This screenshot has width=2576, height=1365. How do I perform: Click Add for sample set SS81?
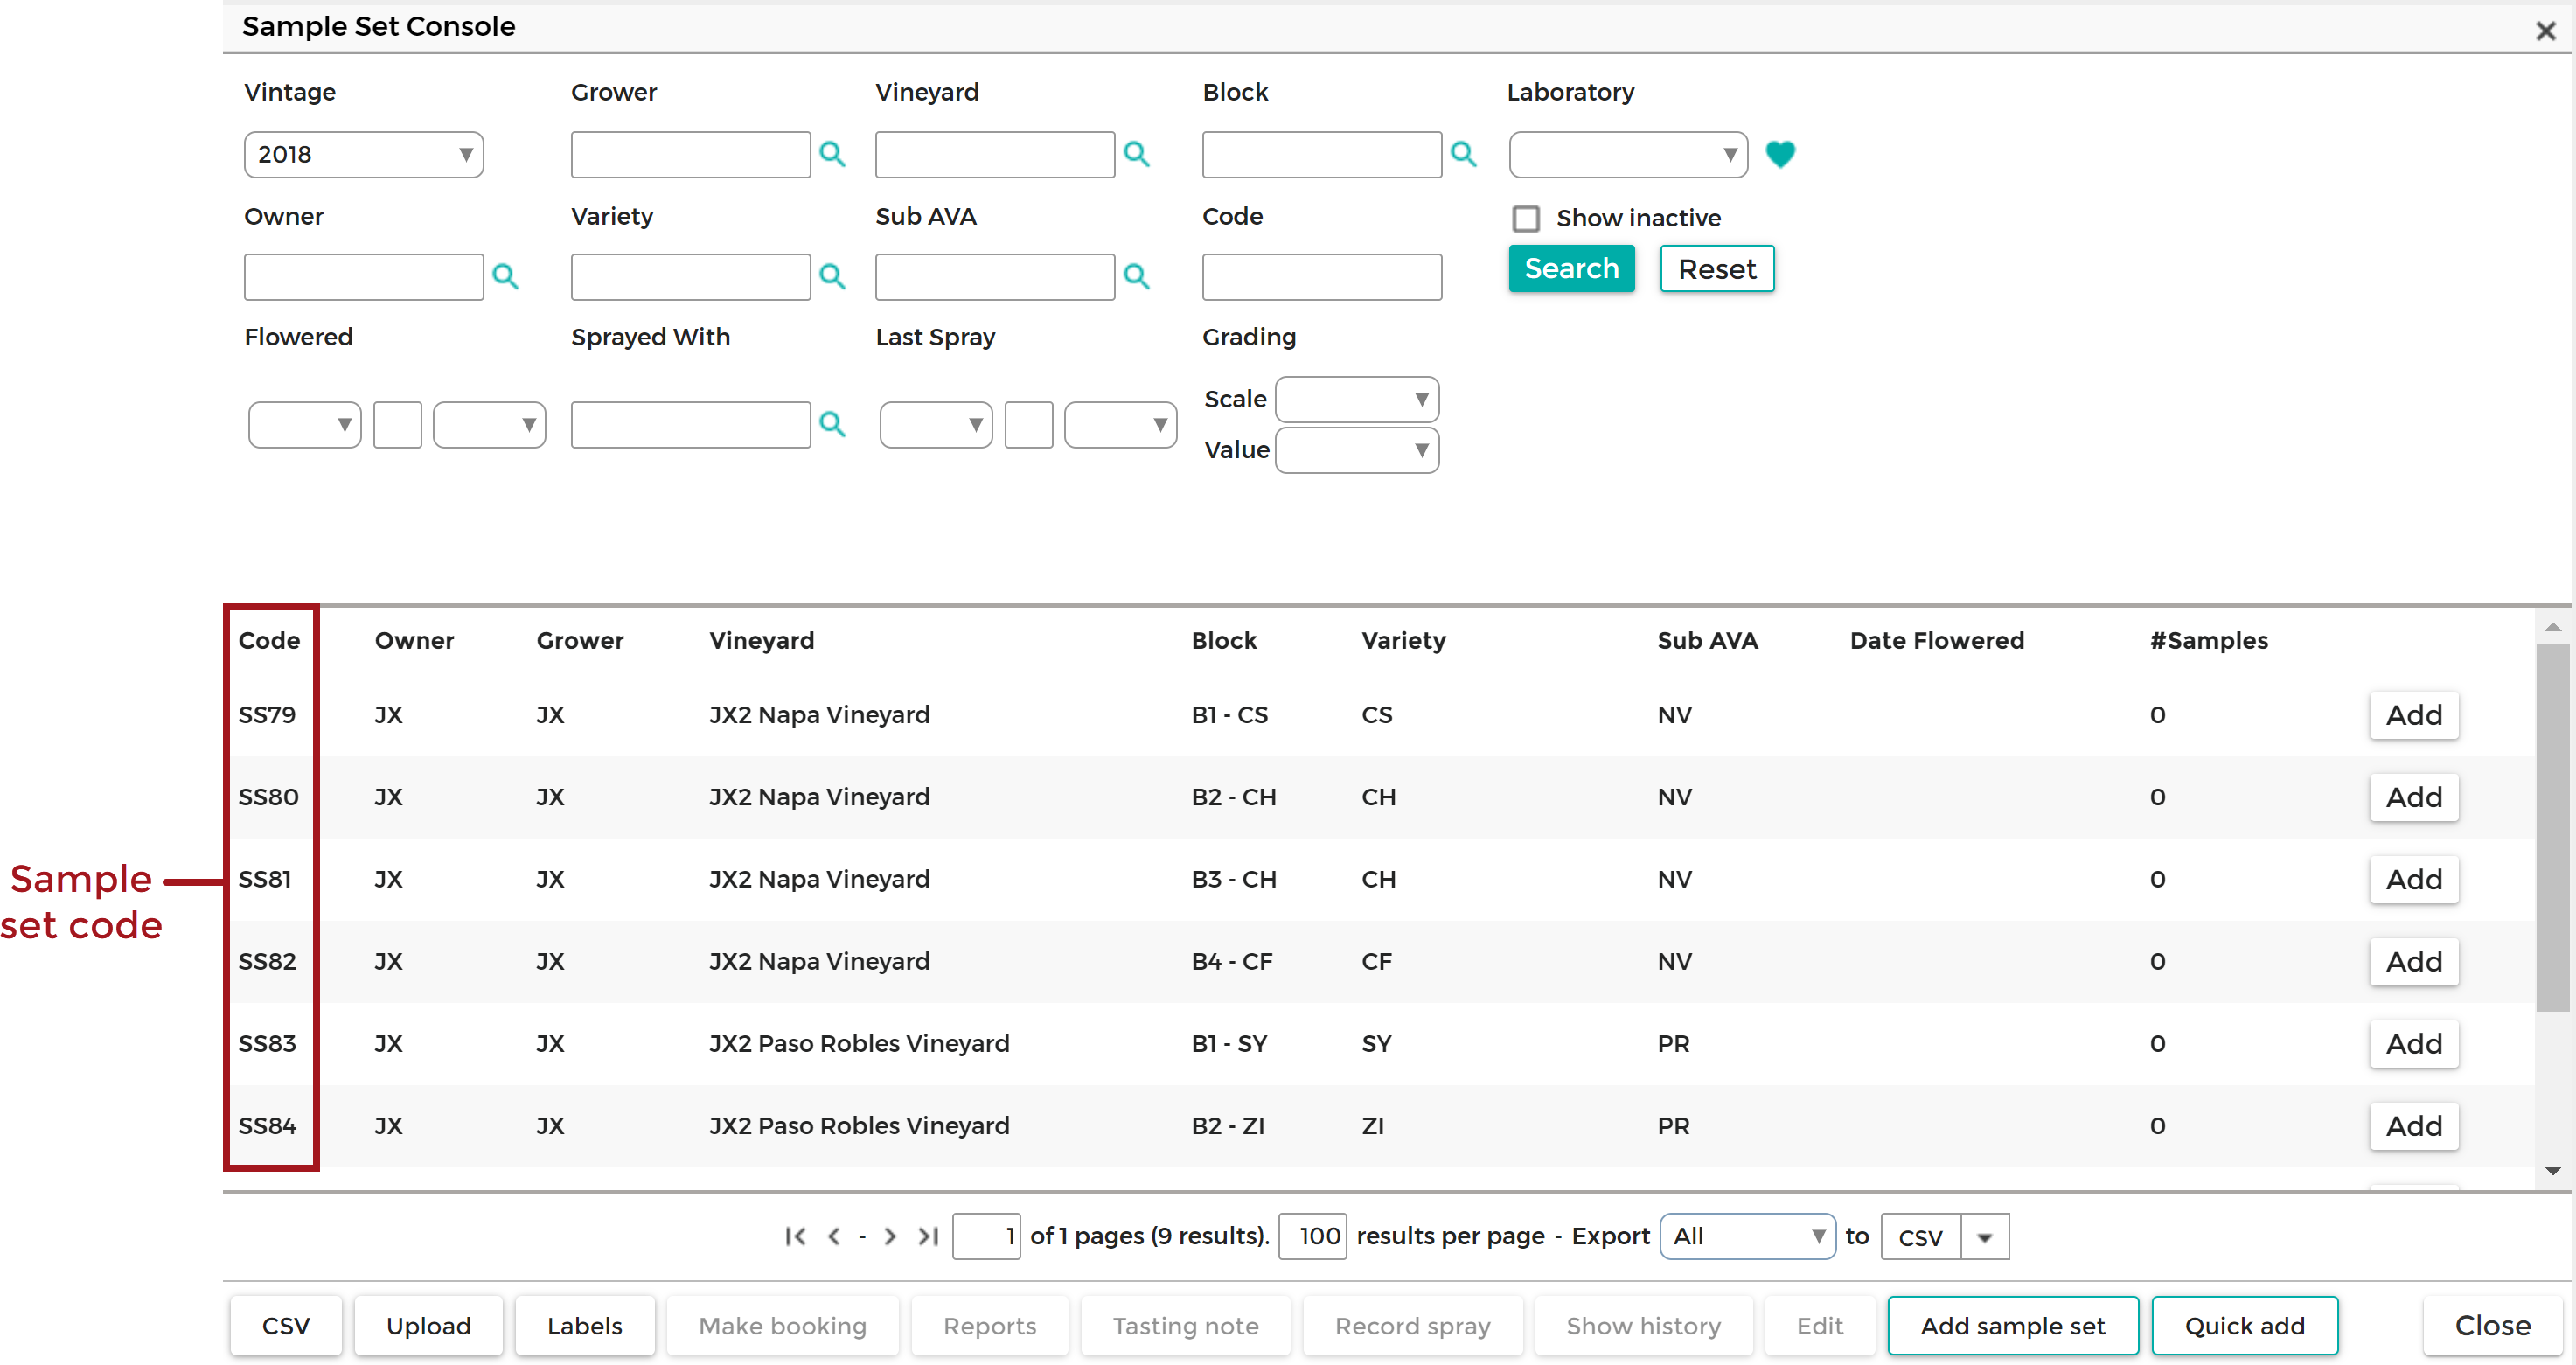tap(2413, 879)
